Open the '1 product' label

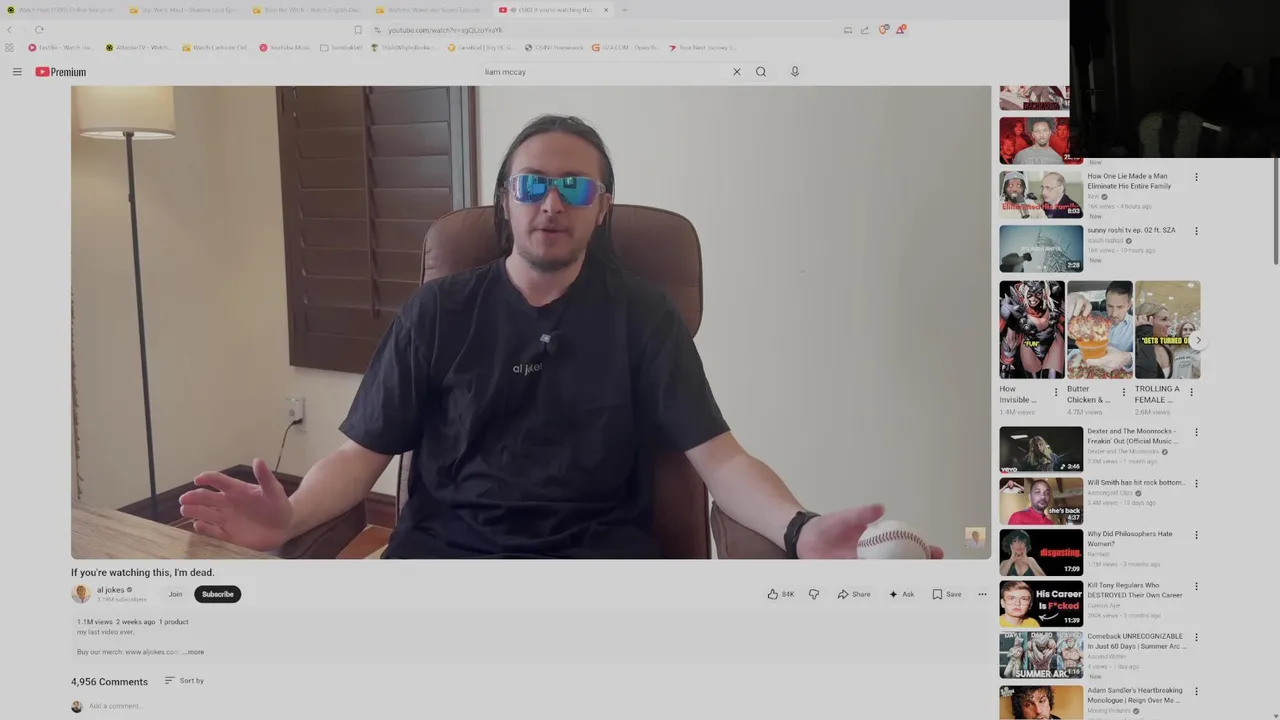coord(174,622)
